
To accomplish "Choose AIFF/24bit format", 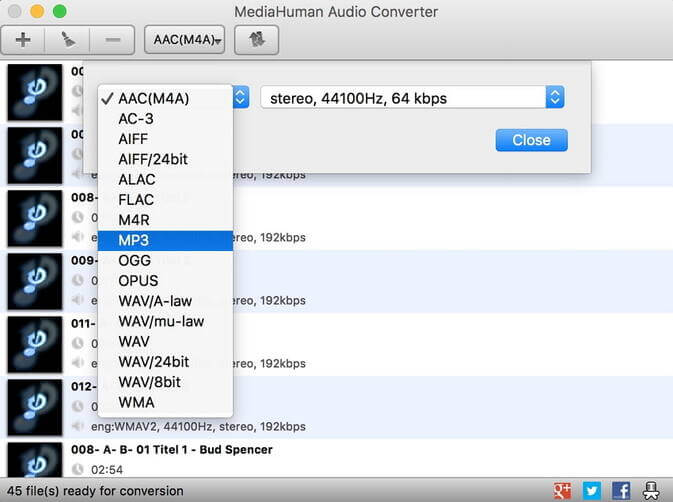I will tap(165, 159).
